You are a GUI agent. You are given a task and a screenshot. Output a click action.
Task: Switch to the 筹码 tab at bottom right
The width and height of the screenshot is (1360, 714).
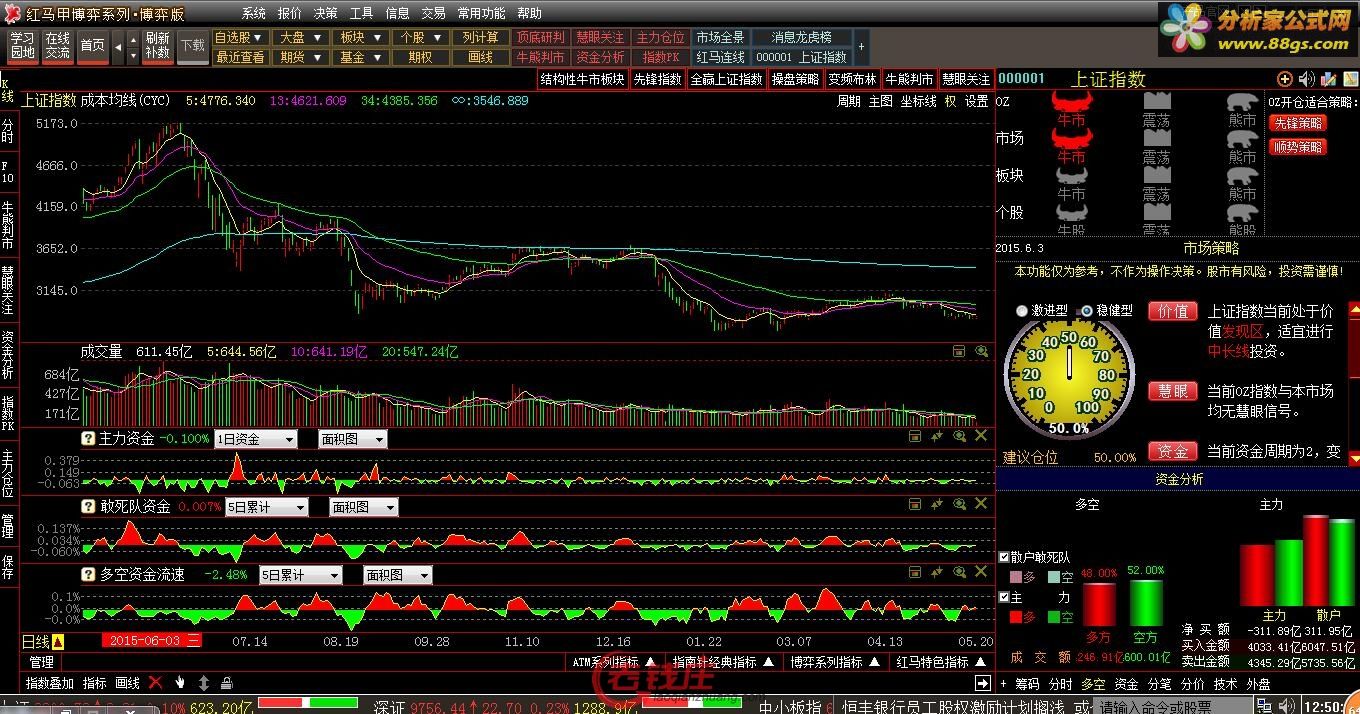[x=1027, y=684]
